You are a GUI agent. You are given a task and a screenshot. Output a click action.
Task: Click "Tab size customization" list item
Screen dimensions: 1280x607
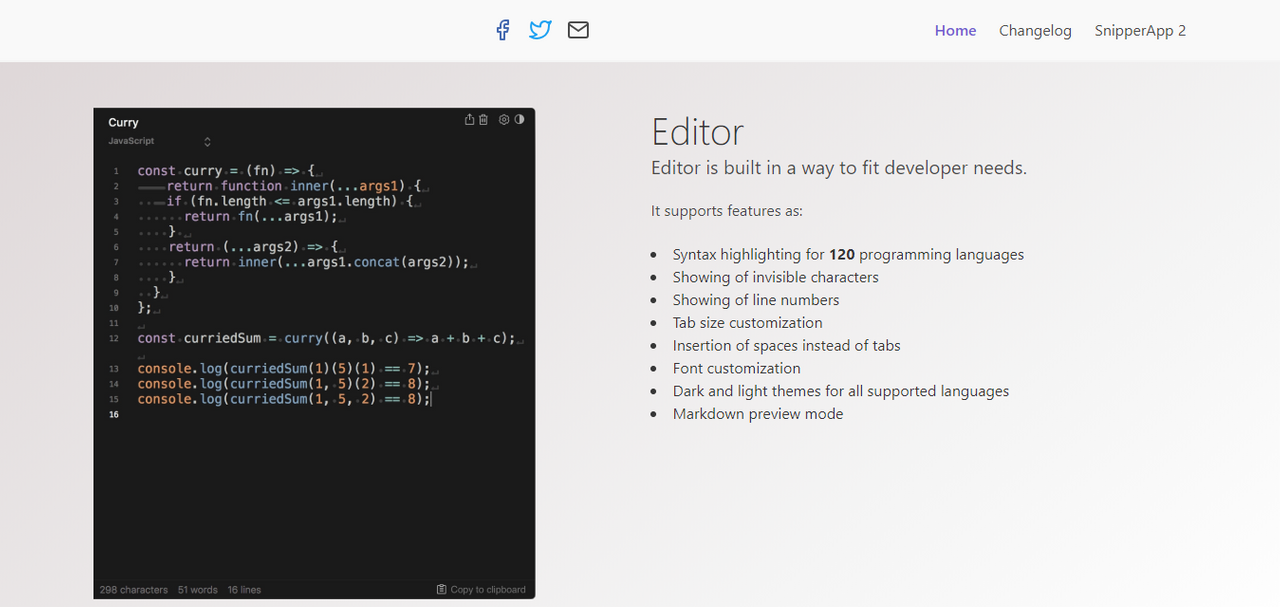pyautogui.click(x=747, y=323)
